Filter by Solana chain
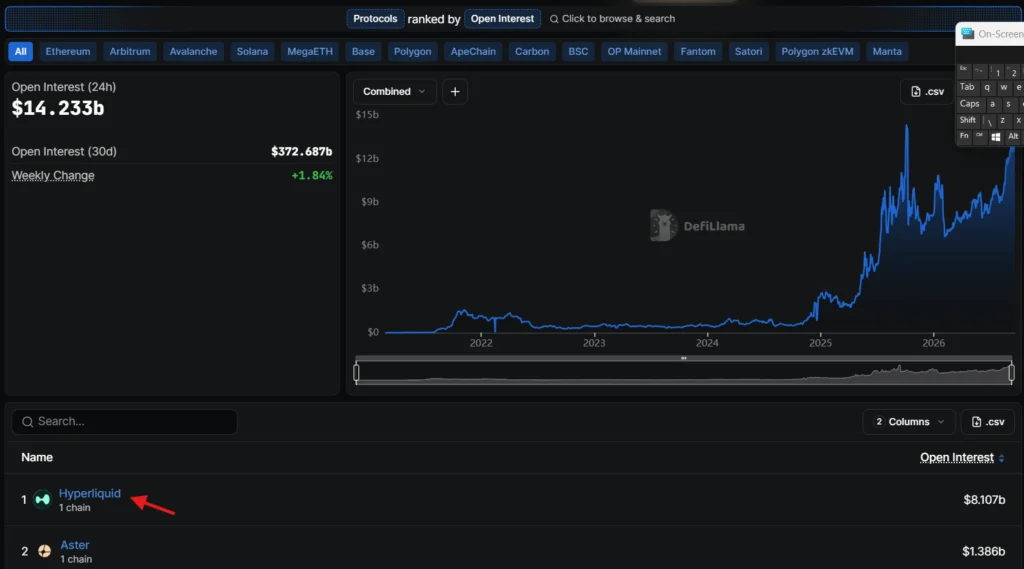This screenshot has height=569, width=1024. click(x=252, y=52)
